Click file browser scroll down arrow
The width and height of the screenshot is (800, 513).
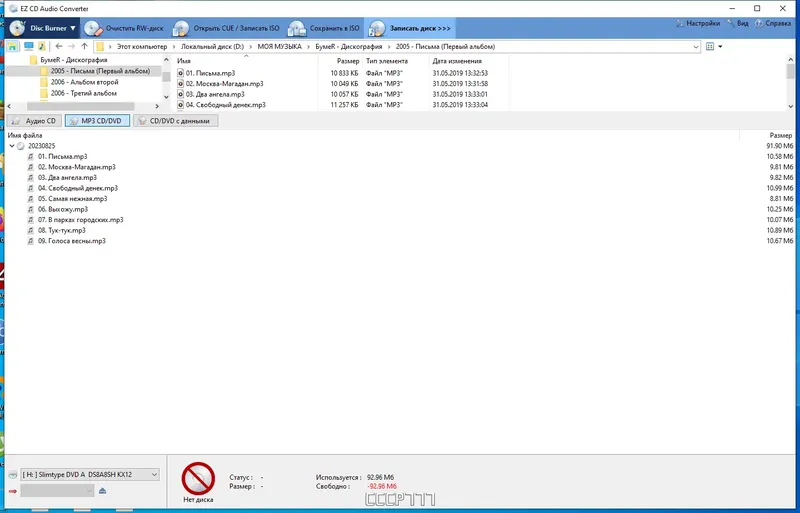pos(791,106)
